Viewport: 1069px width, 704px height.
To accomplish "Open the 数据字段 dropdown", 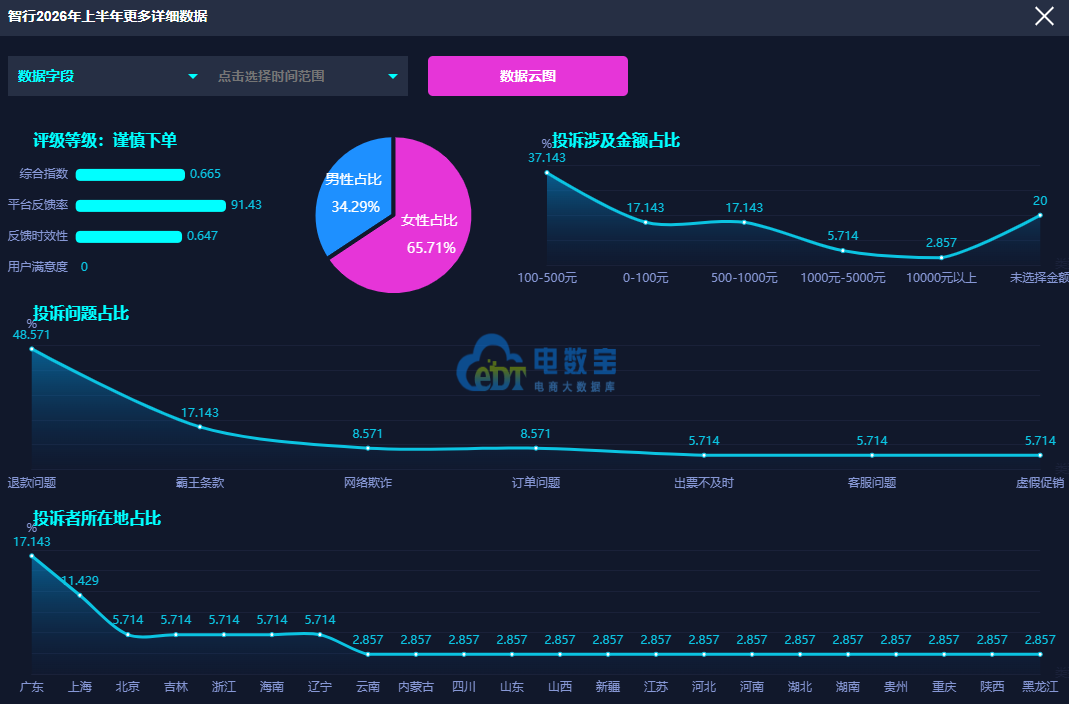I will pos(108,76).
